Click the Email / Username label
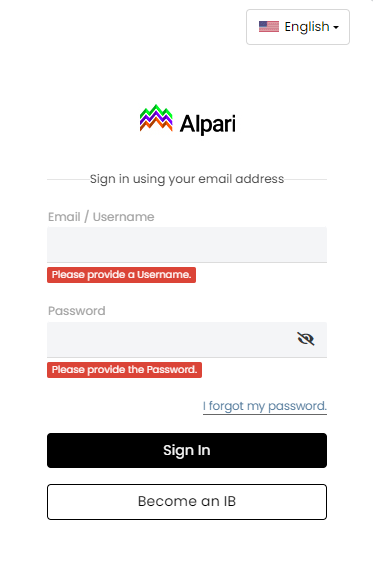The height and width of the screenshot is (582, 373). 101,217
